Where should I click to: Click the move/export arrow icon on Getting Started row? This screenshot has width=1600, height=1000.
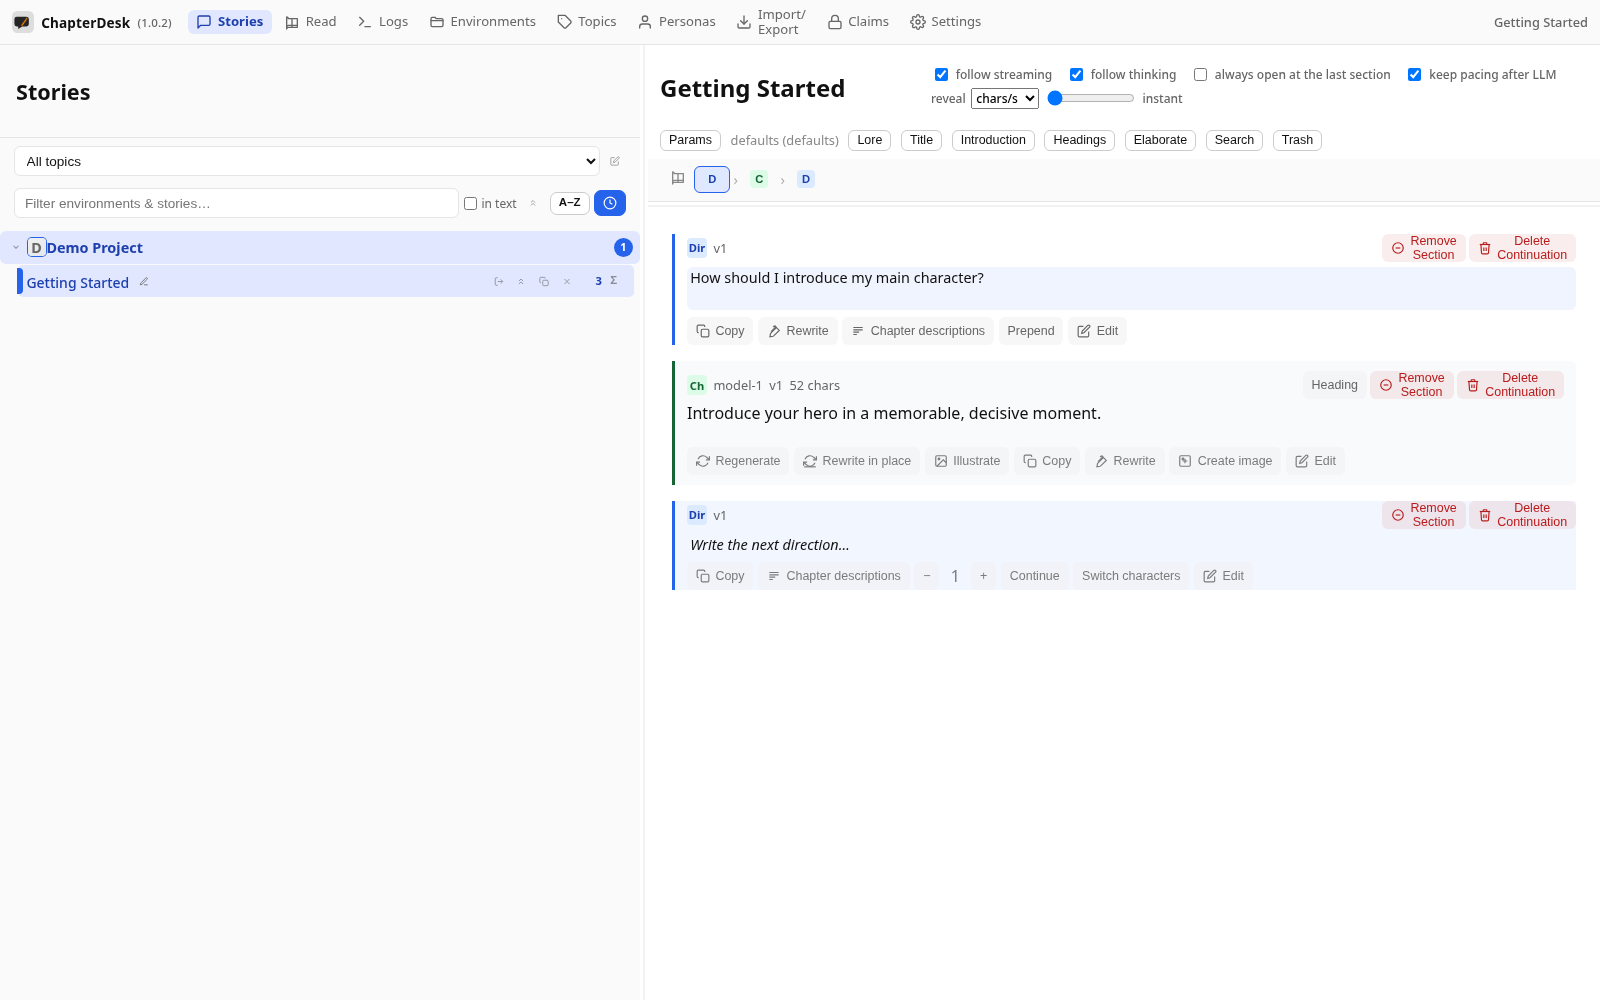[499, 282]
